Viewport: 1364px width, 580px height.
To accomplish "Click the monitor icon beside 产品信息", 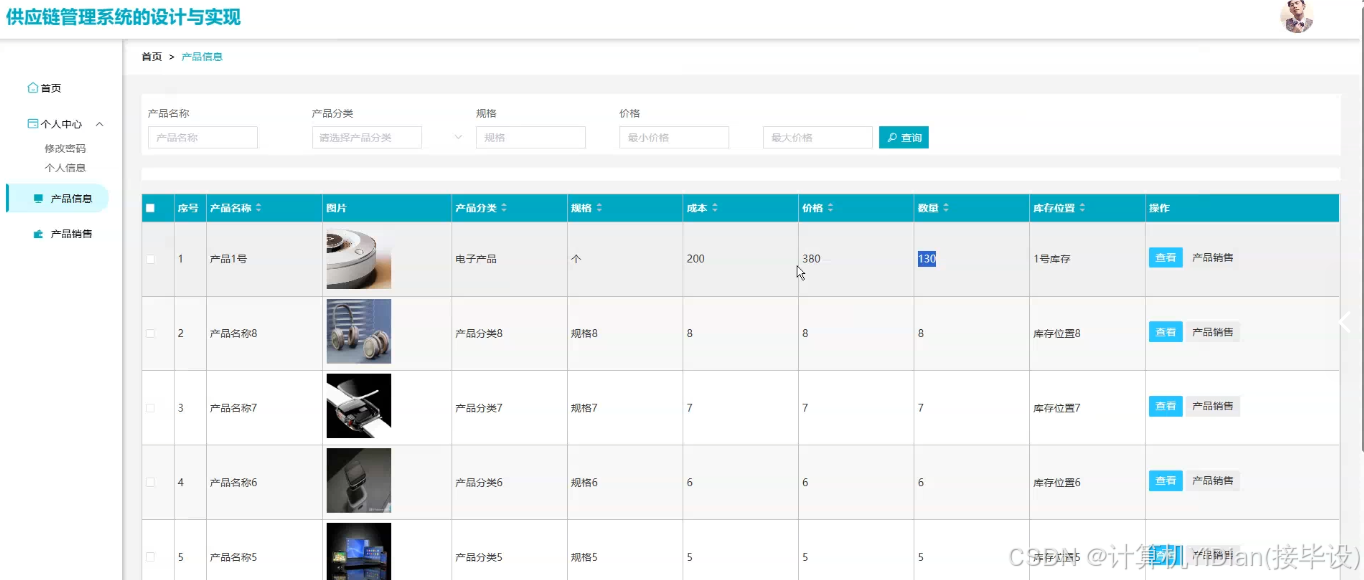I will 38,198.
